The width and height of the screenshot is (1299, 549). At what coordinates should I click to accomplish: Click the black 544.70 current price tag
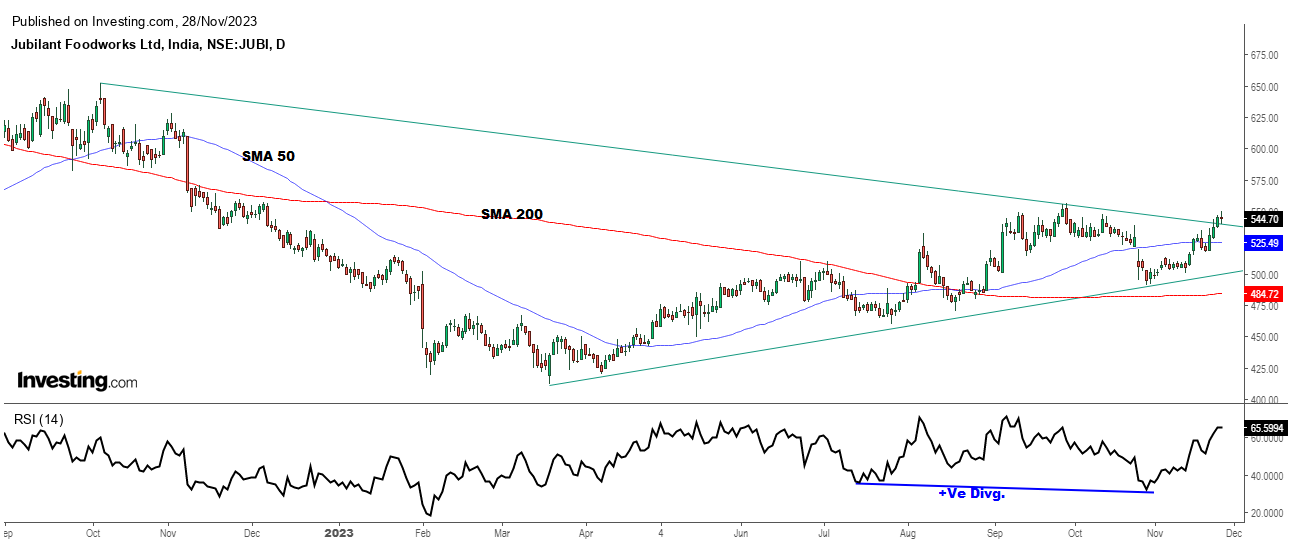click(x=1264, y=219)
